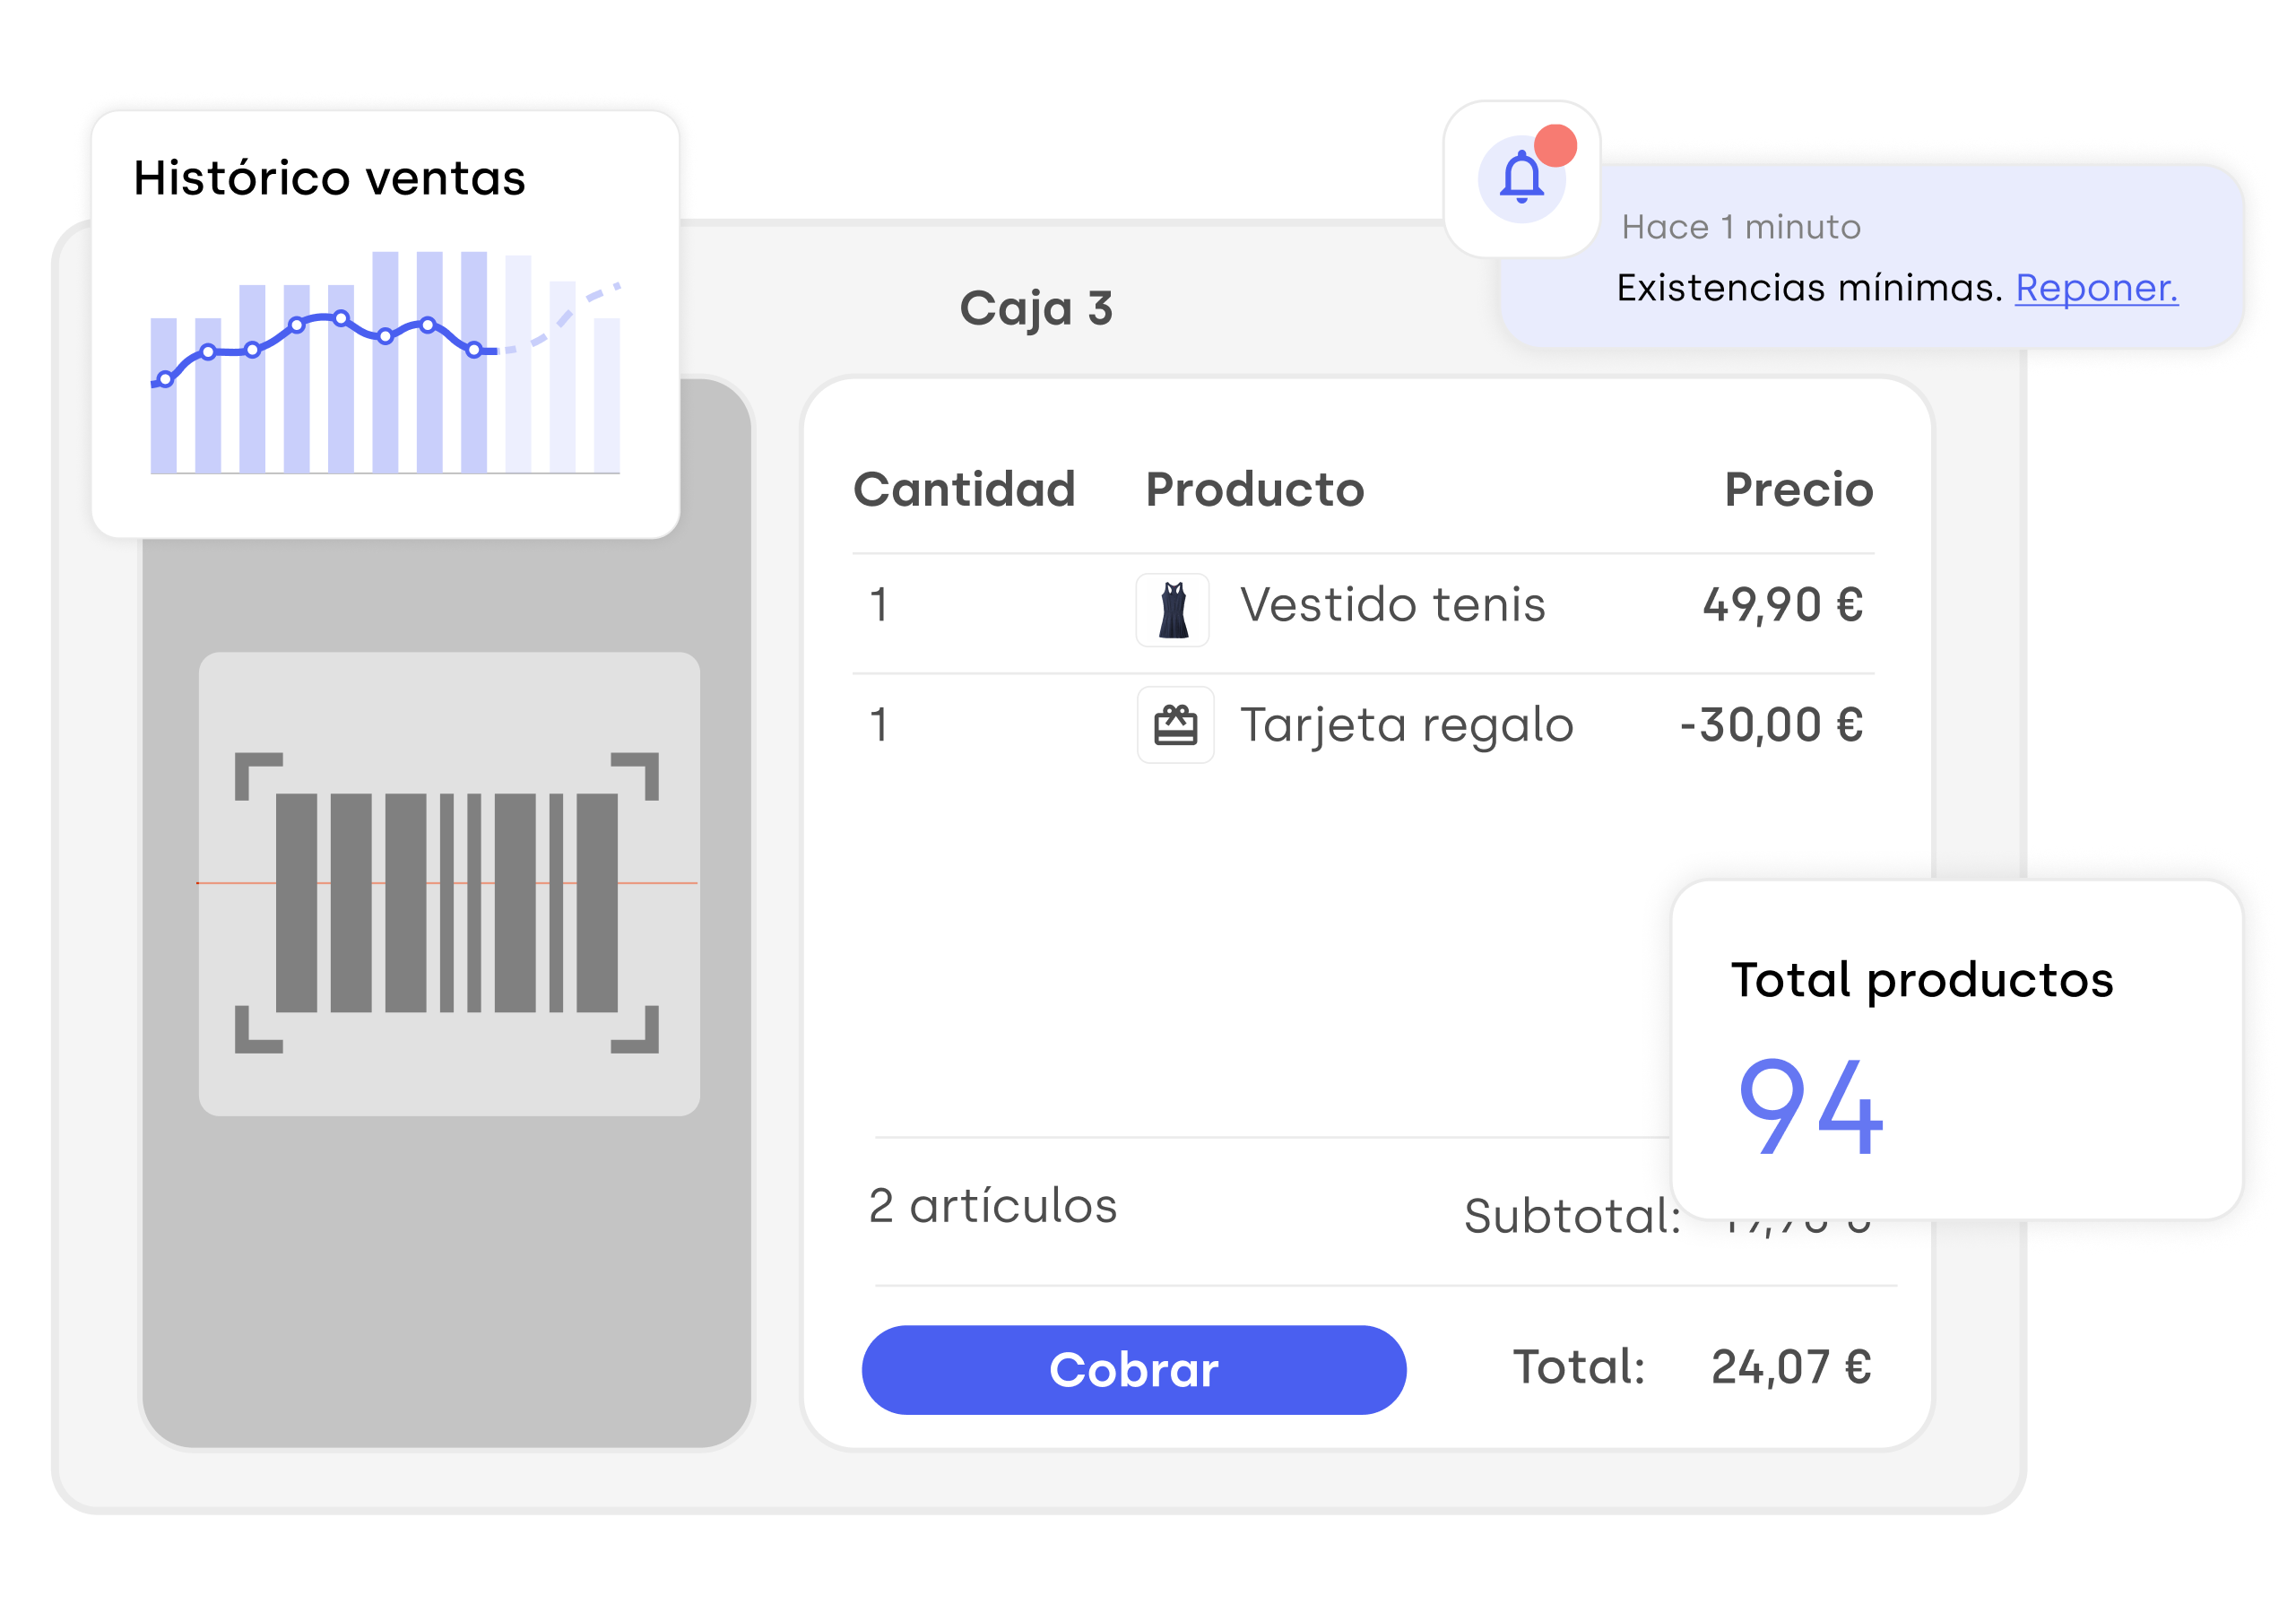Click the 'Subtotal:' label

click(1571, 1216)
